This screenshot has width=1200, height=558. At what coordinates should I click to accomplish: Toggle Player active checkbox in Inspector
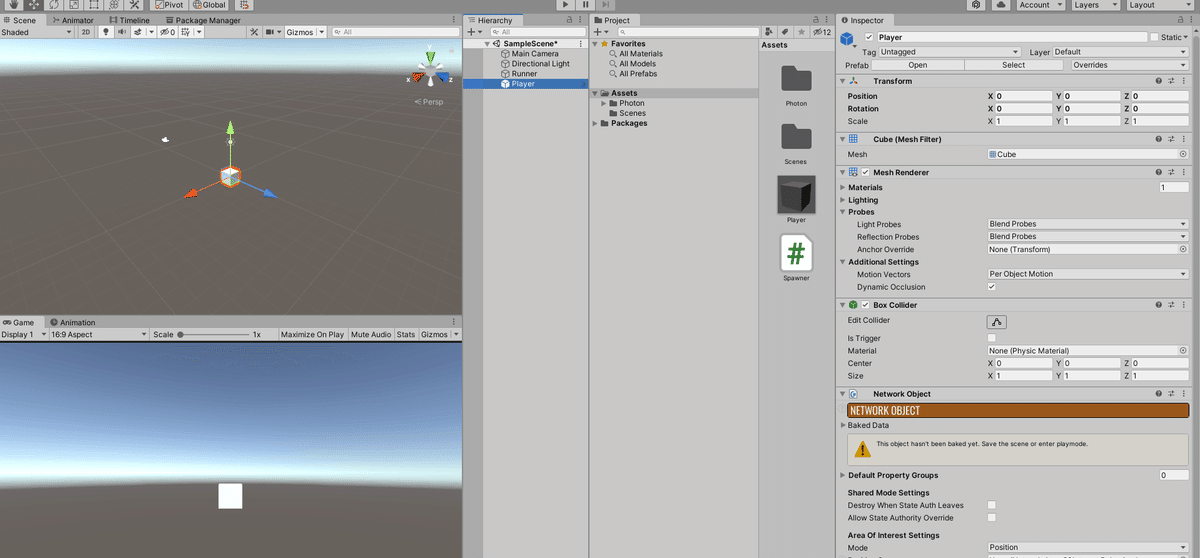[x=869, y=38]
